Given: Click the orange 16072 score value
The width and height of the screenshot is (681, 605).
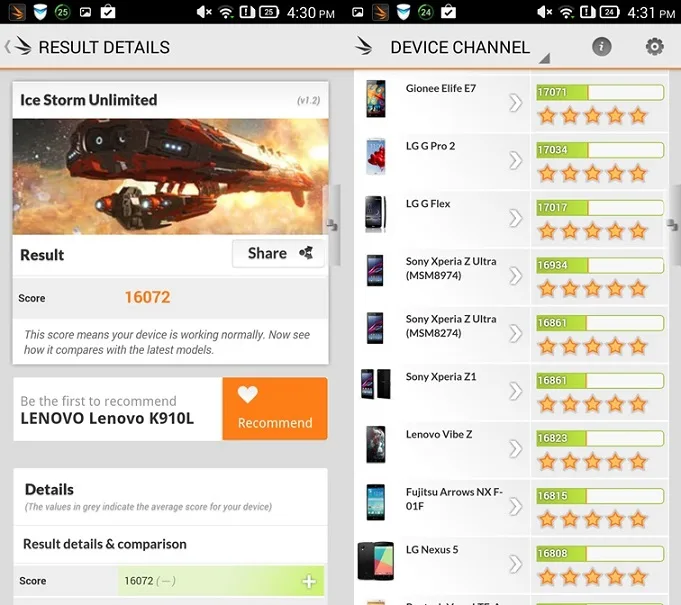Looking at the screenshot, I should tap(148, 297).
